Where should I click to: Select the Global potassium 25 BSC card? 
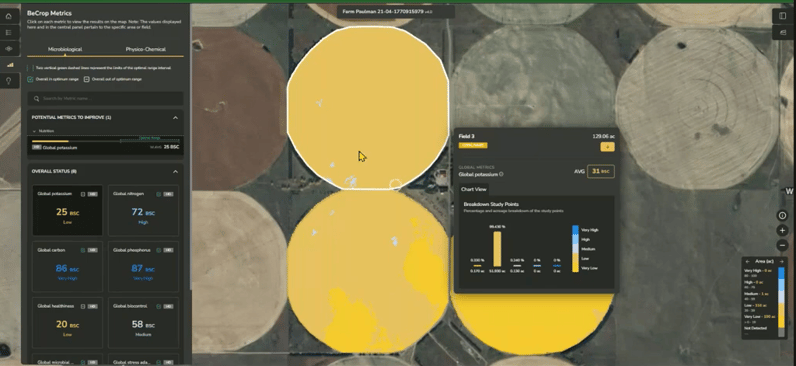(68, 210)
